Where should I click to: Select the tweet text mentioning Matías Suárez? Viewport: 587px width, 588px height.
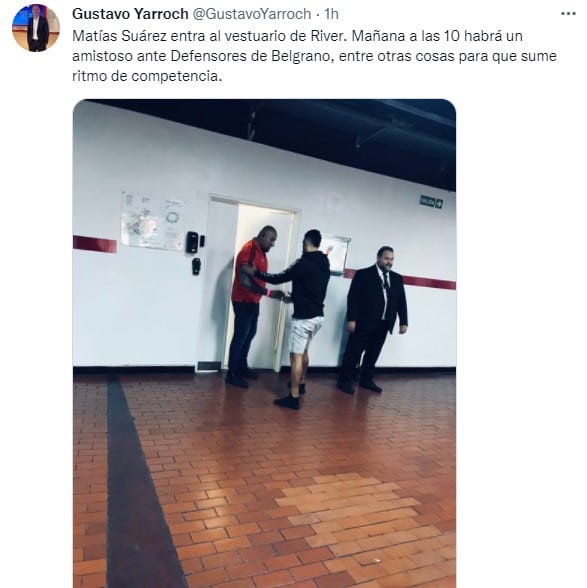314,56
